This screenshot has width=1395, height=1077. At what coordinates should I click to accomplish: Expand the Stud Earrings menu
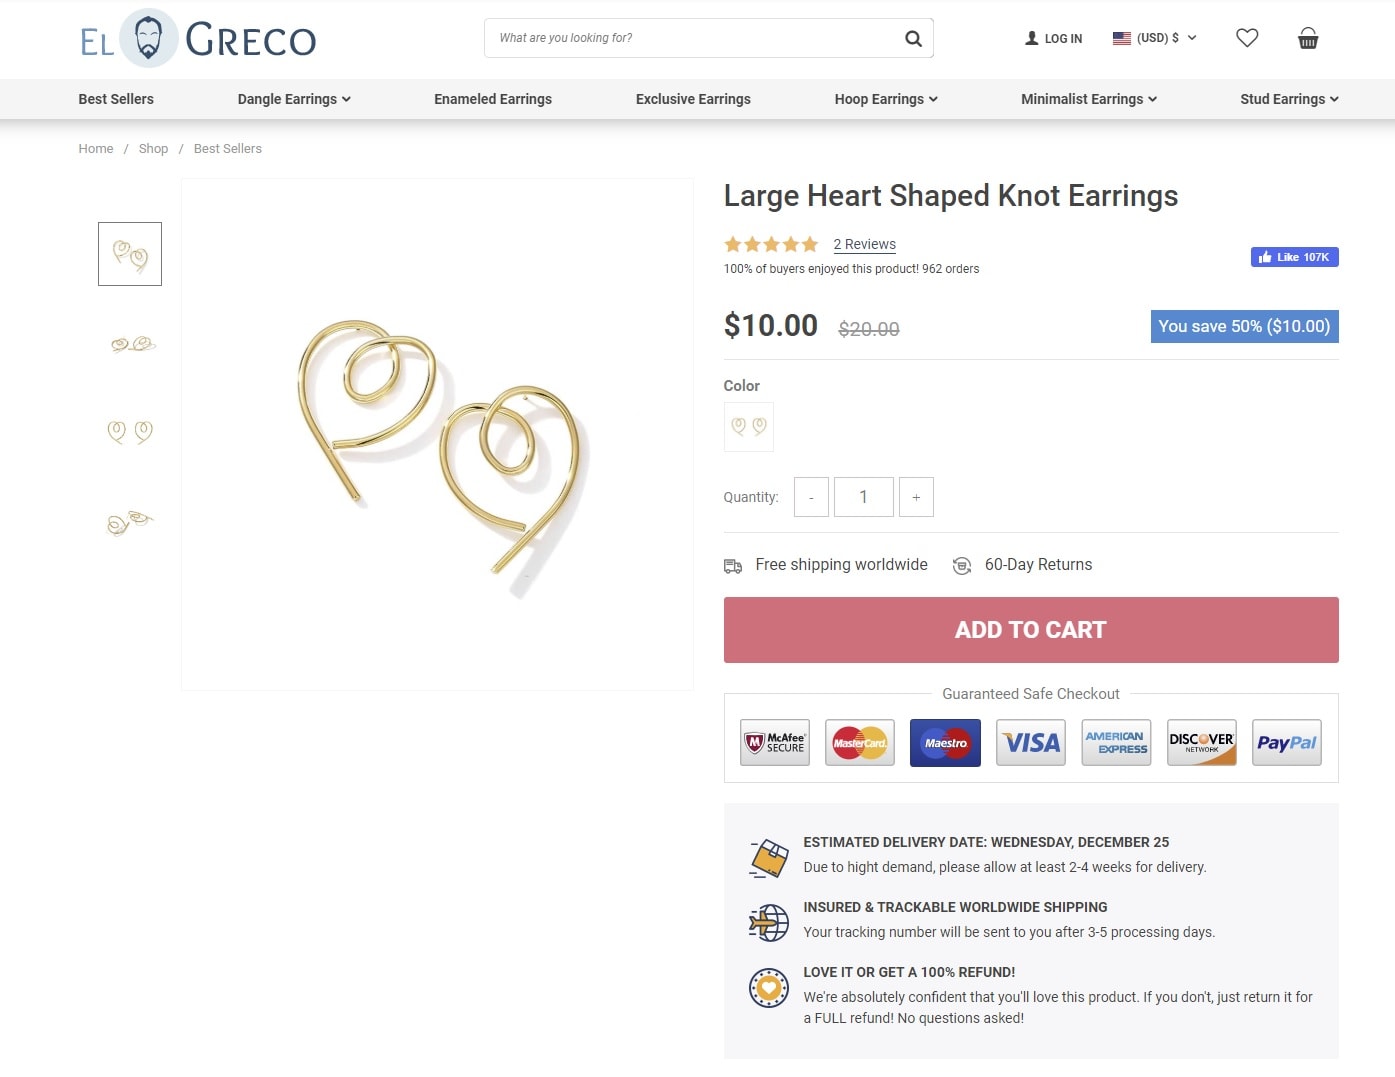(x=1289, y=99)
